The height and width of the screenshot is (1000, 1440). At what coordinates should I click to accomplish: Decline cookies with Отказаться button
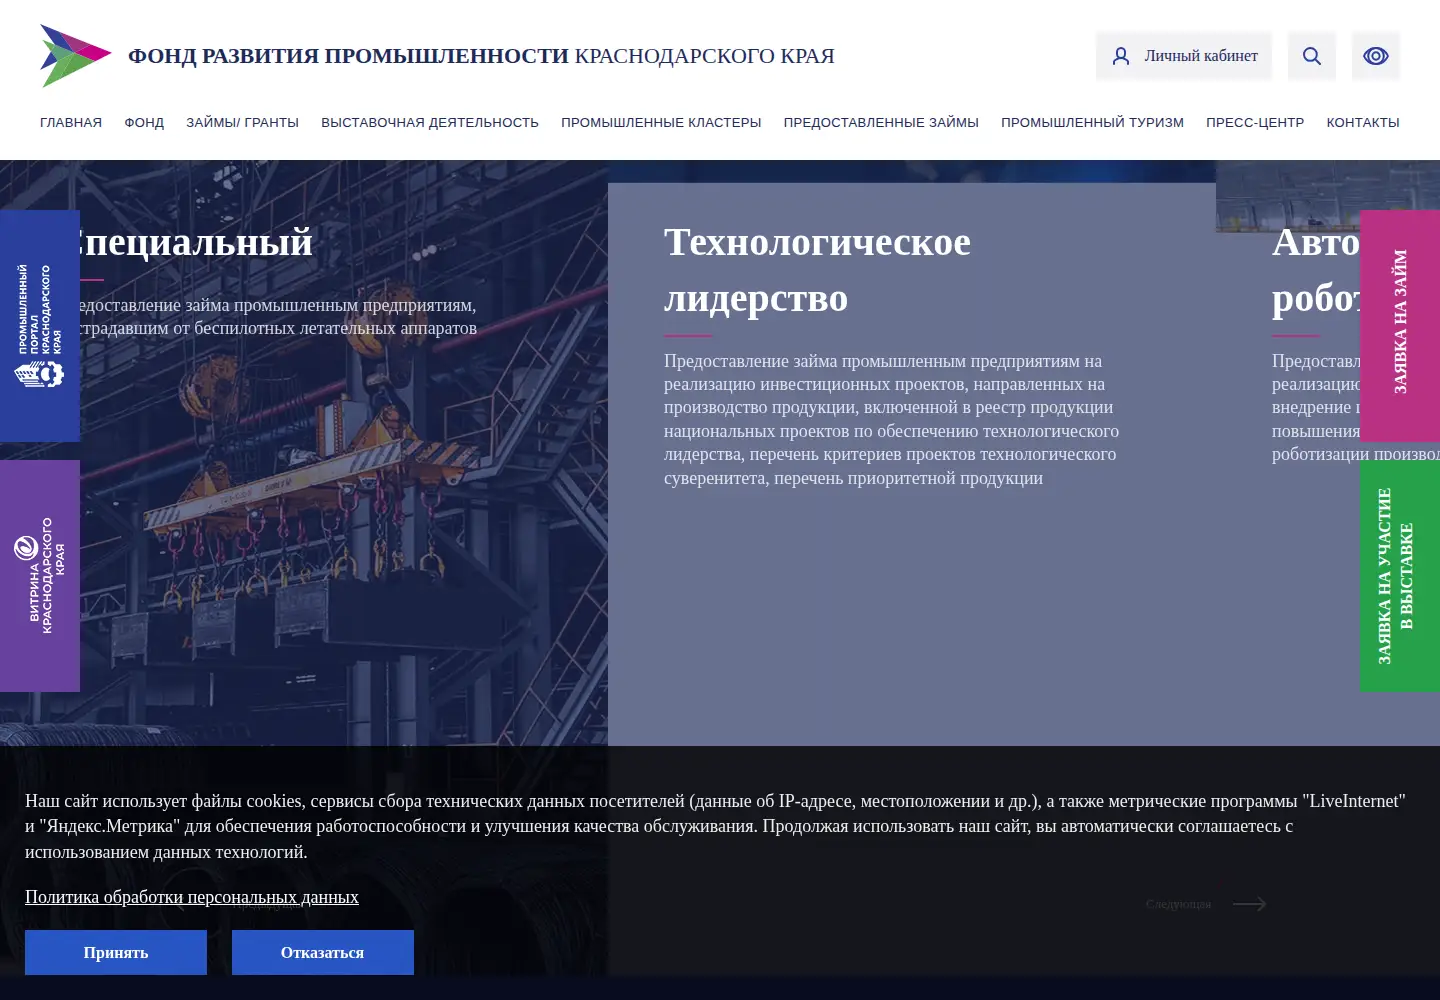click(323, 952)
